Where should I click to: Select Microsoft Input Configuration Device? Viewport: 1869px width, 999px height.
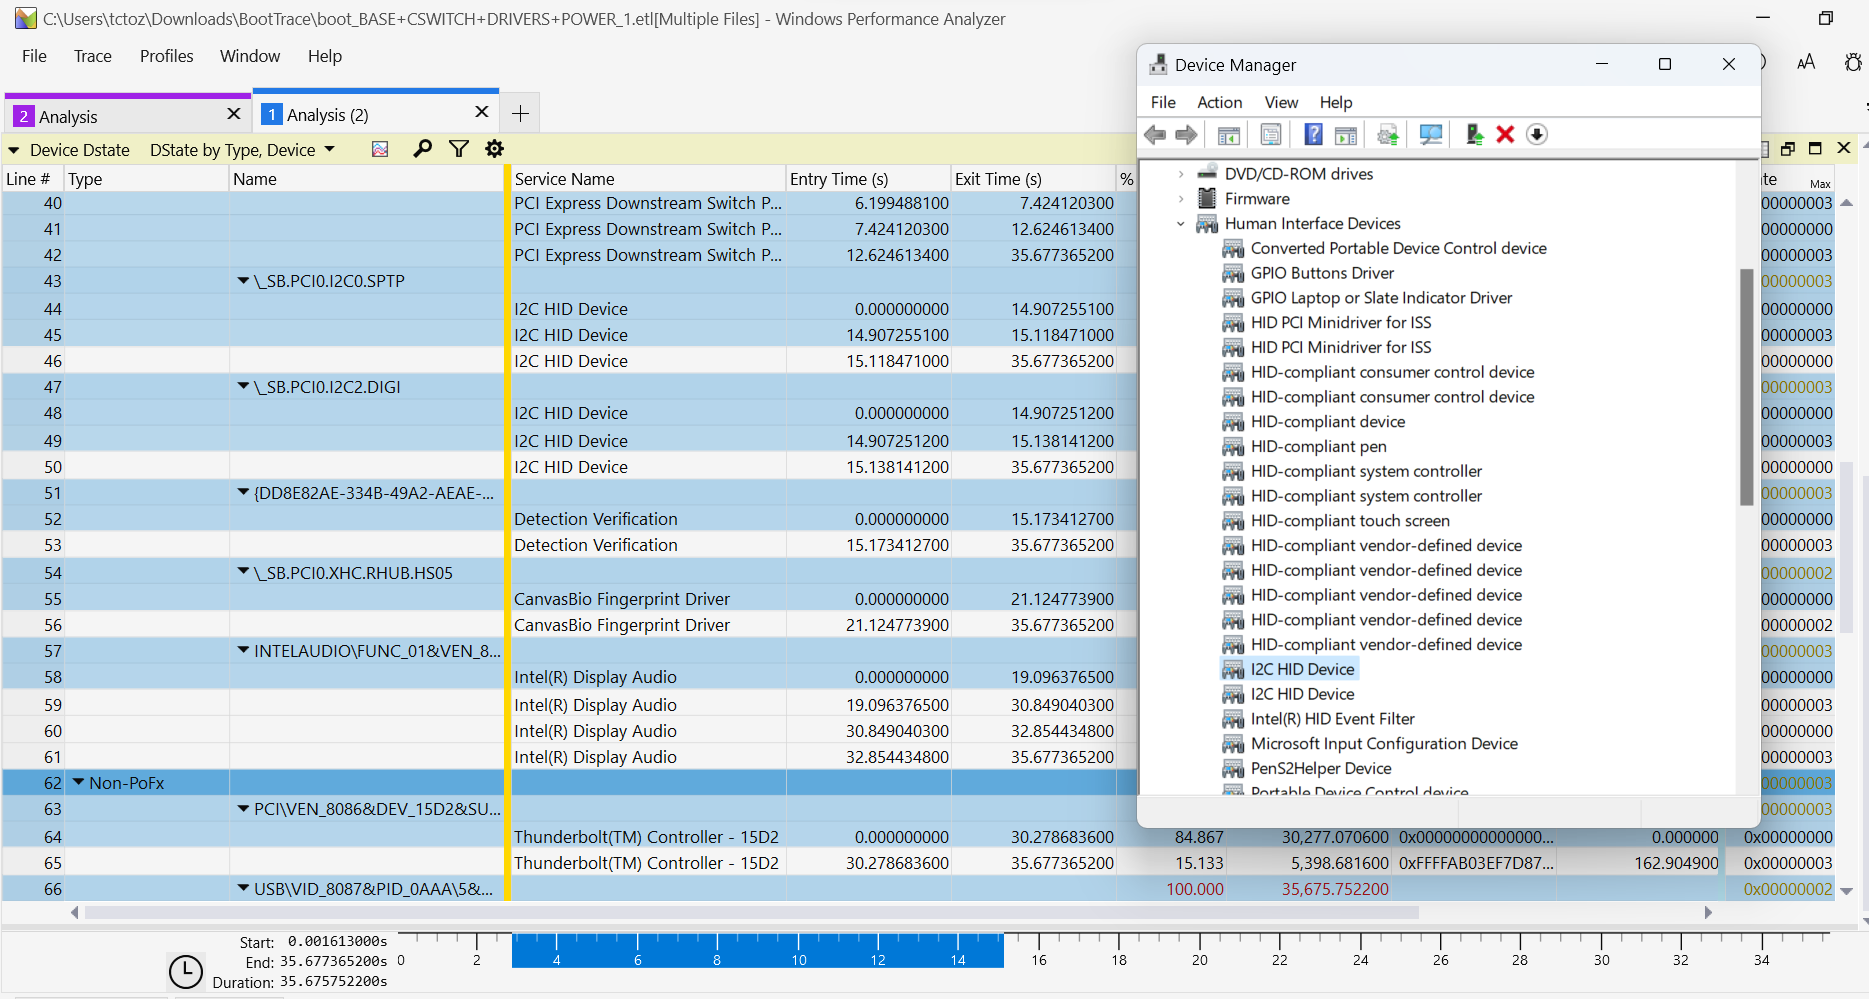(1384, 744)
